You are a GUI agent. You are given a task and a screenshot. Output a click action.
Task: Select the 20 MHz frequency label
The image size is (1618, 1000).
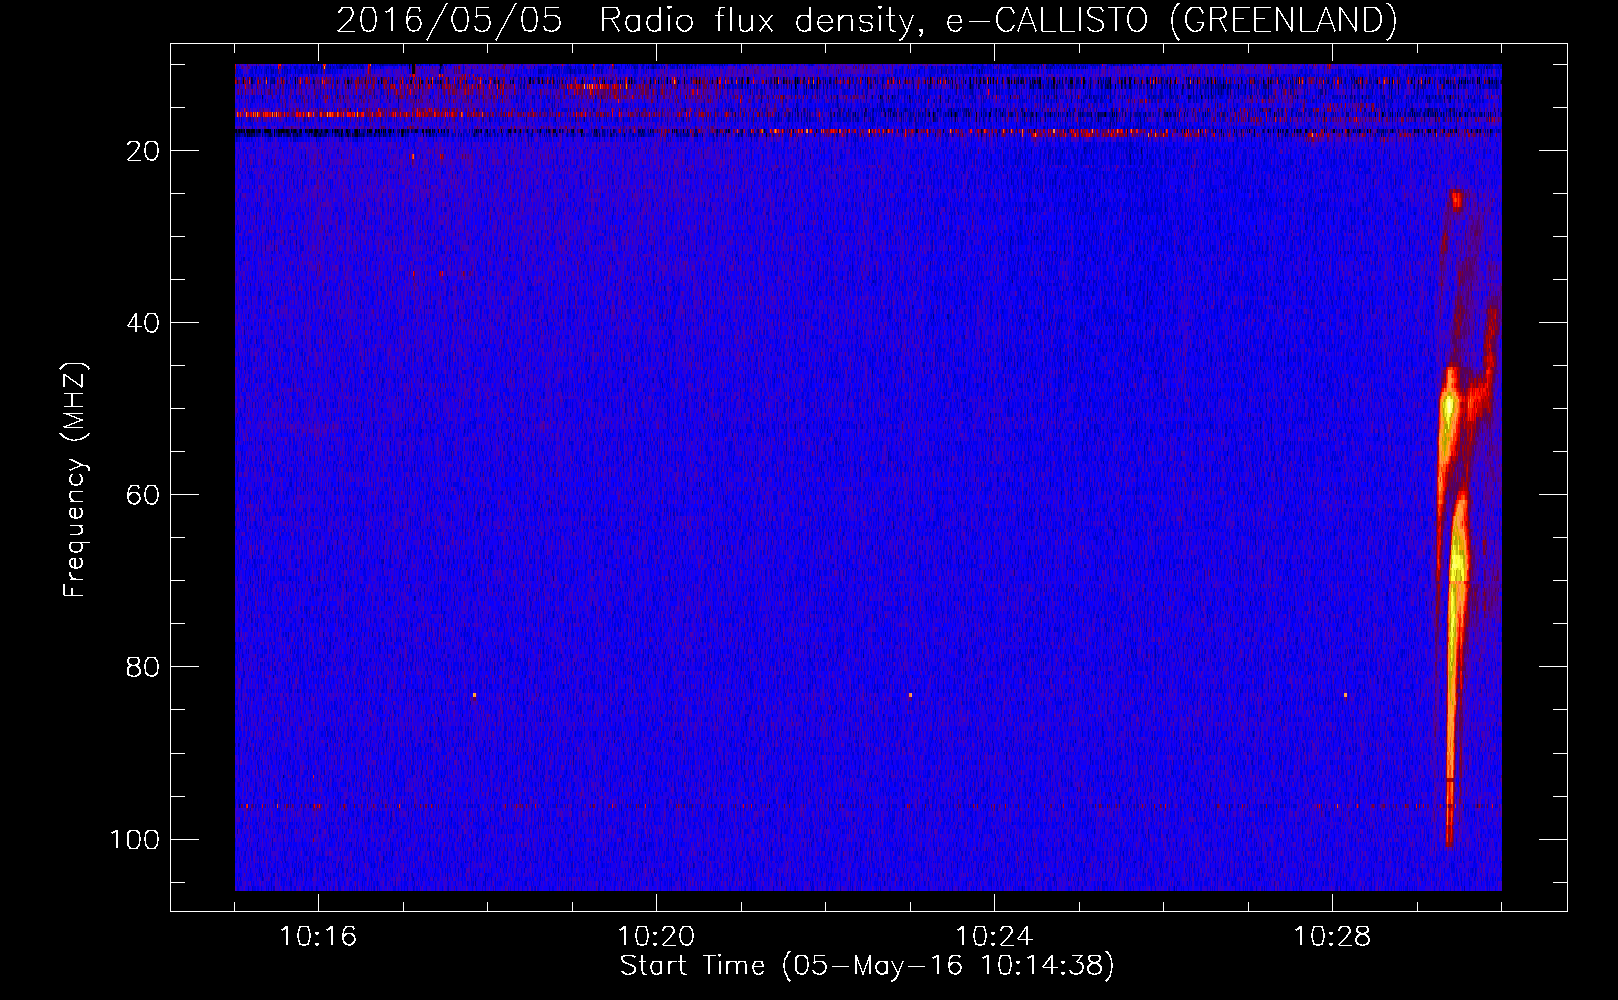(x=143, y=151)
